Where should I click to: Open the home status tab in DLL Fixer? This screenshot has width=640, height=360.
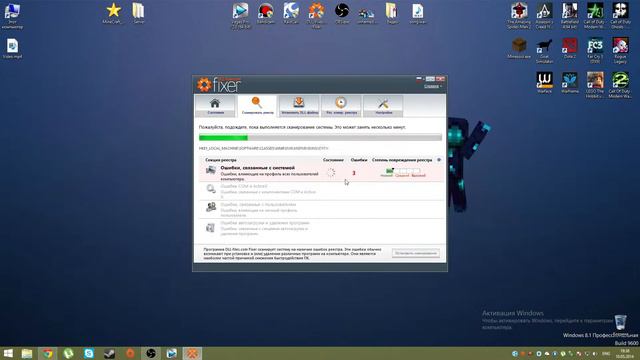[215, 106]
